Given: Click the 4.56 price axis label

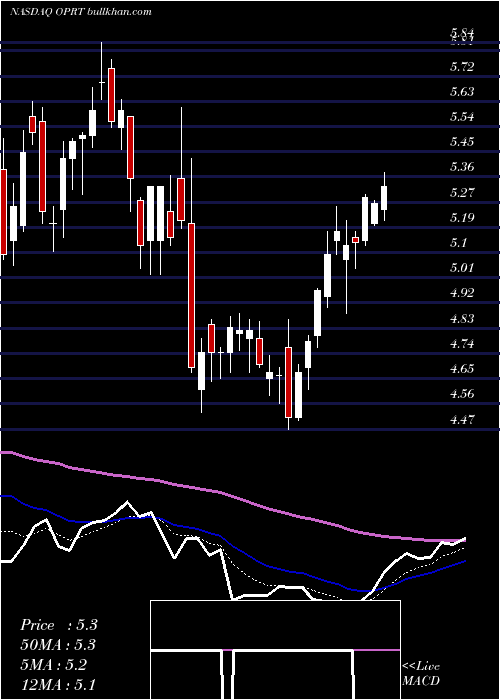Looking at the screenshot, I should click(462, 394).
